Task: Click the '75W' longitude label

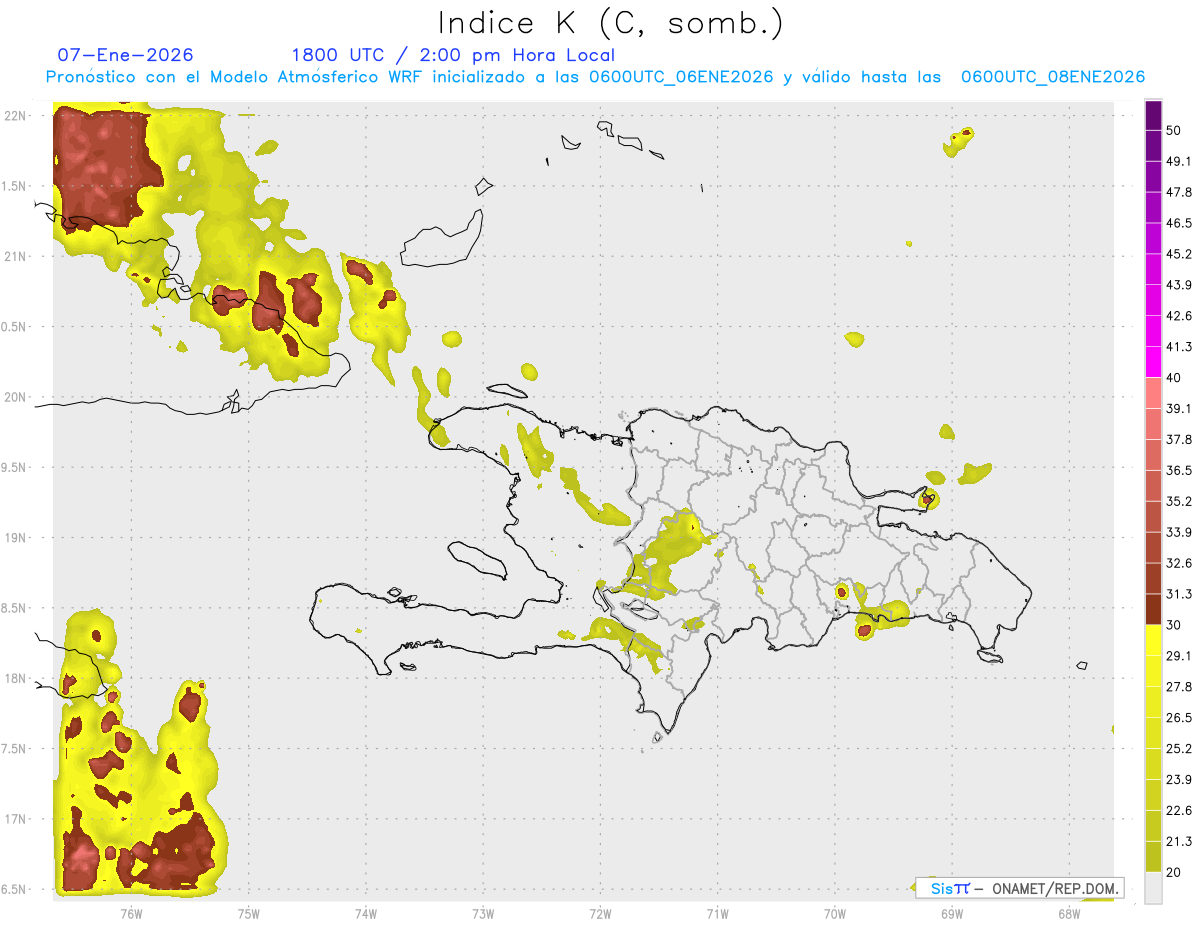Action: (249, 914)
